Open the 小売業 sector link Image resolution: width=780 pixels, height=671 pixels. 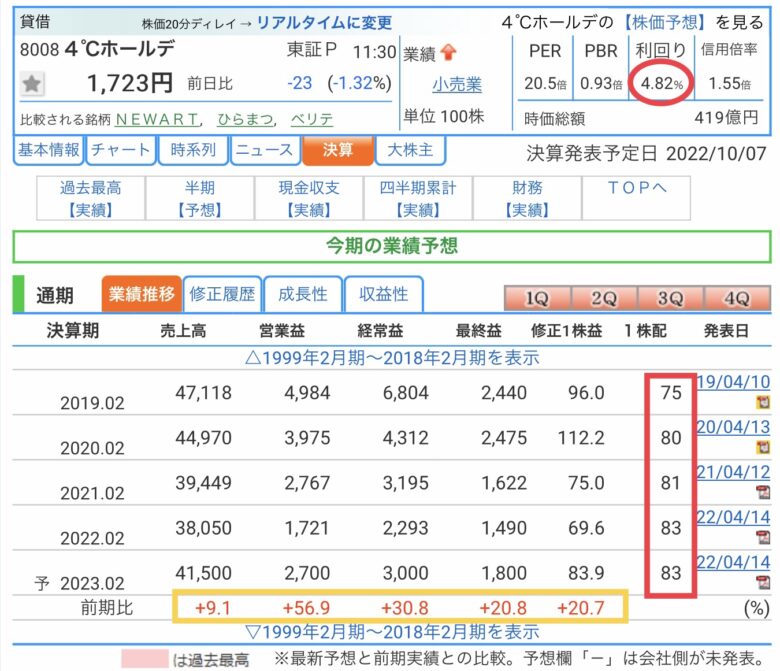(457, 85)
